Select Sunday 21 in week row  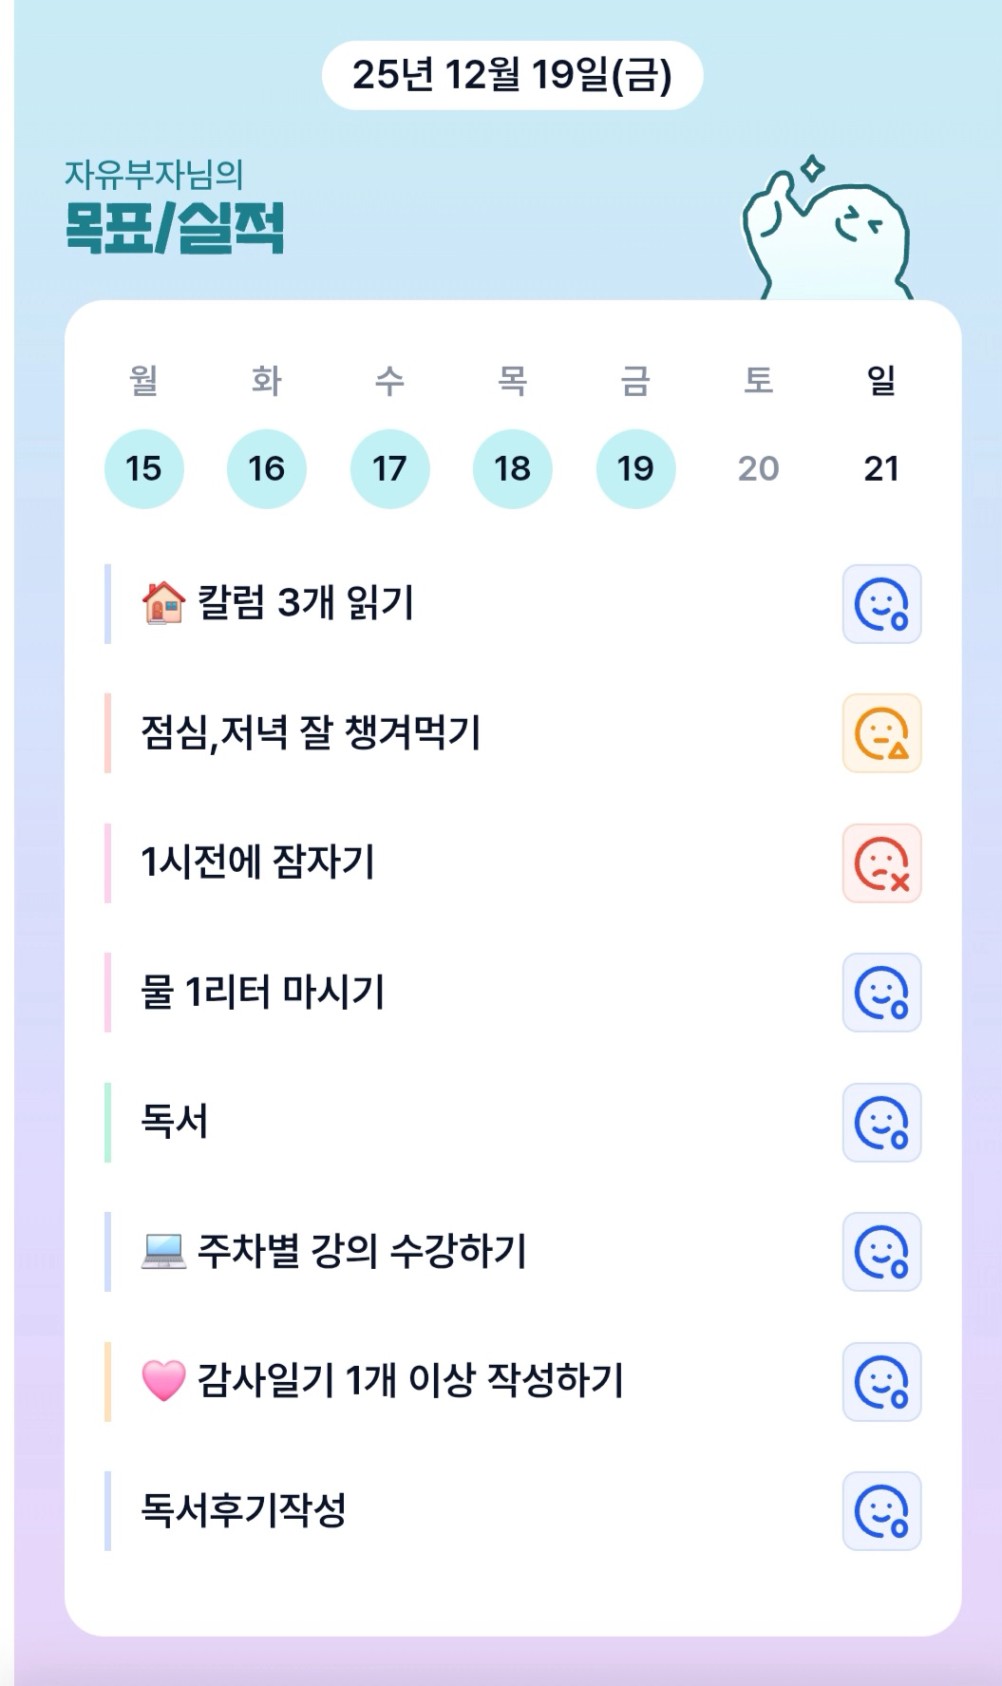point(881,468)
